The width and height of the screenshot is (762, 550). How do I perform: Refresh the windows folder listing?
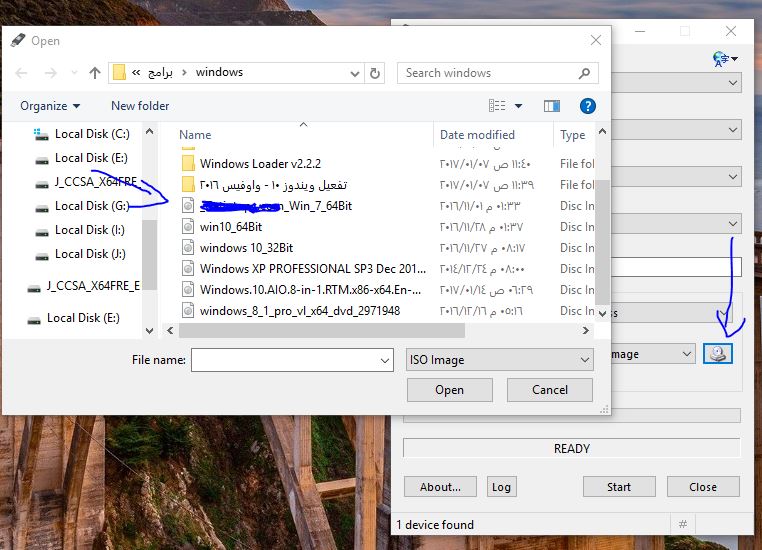pos(375,73)
